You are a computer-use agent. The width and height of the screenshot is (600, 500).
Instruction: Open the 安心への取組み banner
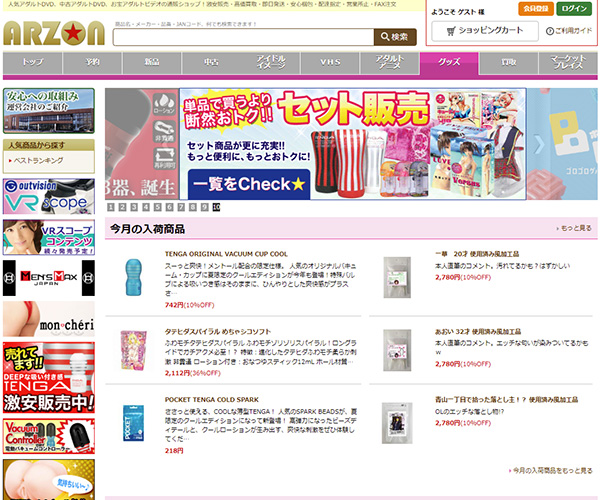pyautogui.click(x=49, y=111)
